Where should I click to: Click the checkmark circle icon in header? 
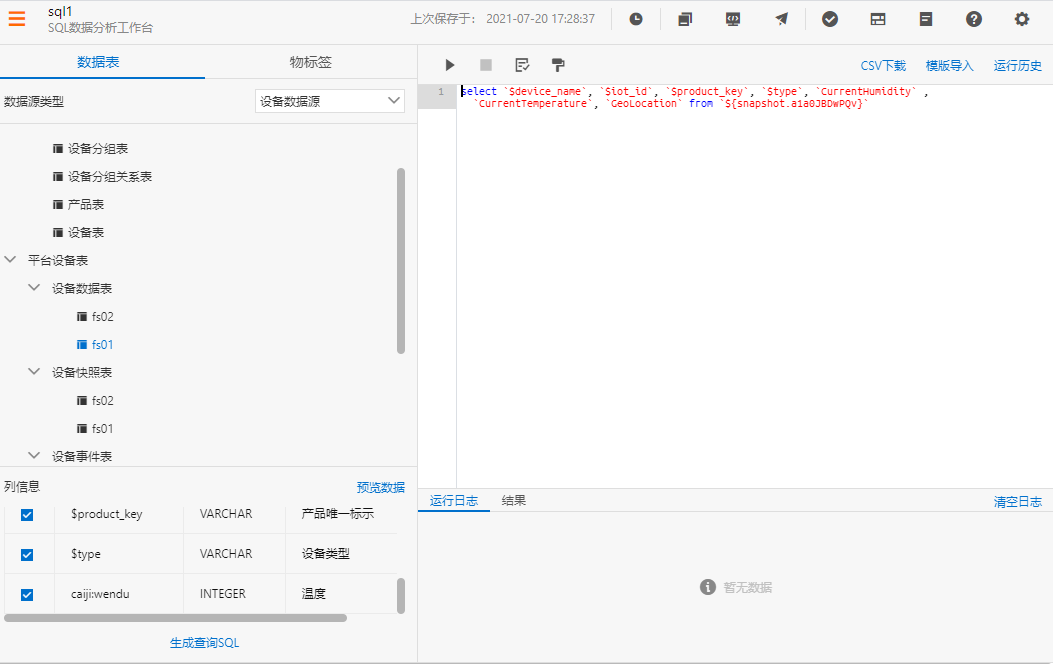(x=830, y=19)
